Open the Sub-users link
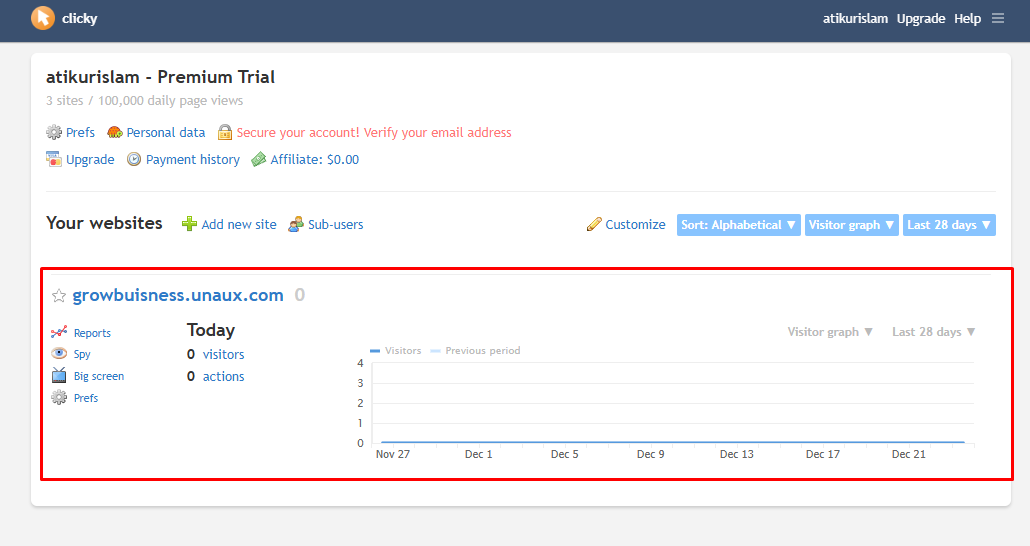The height and width of the screenshot is (546, 1030). (336, 224)
